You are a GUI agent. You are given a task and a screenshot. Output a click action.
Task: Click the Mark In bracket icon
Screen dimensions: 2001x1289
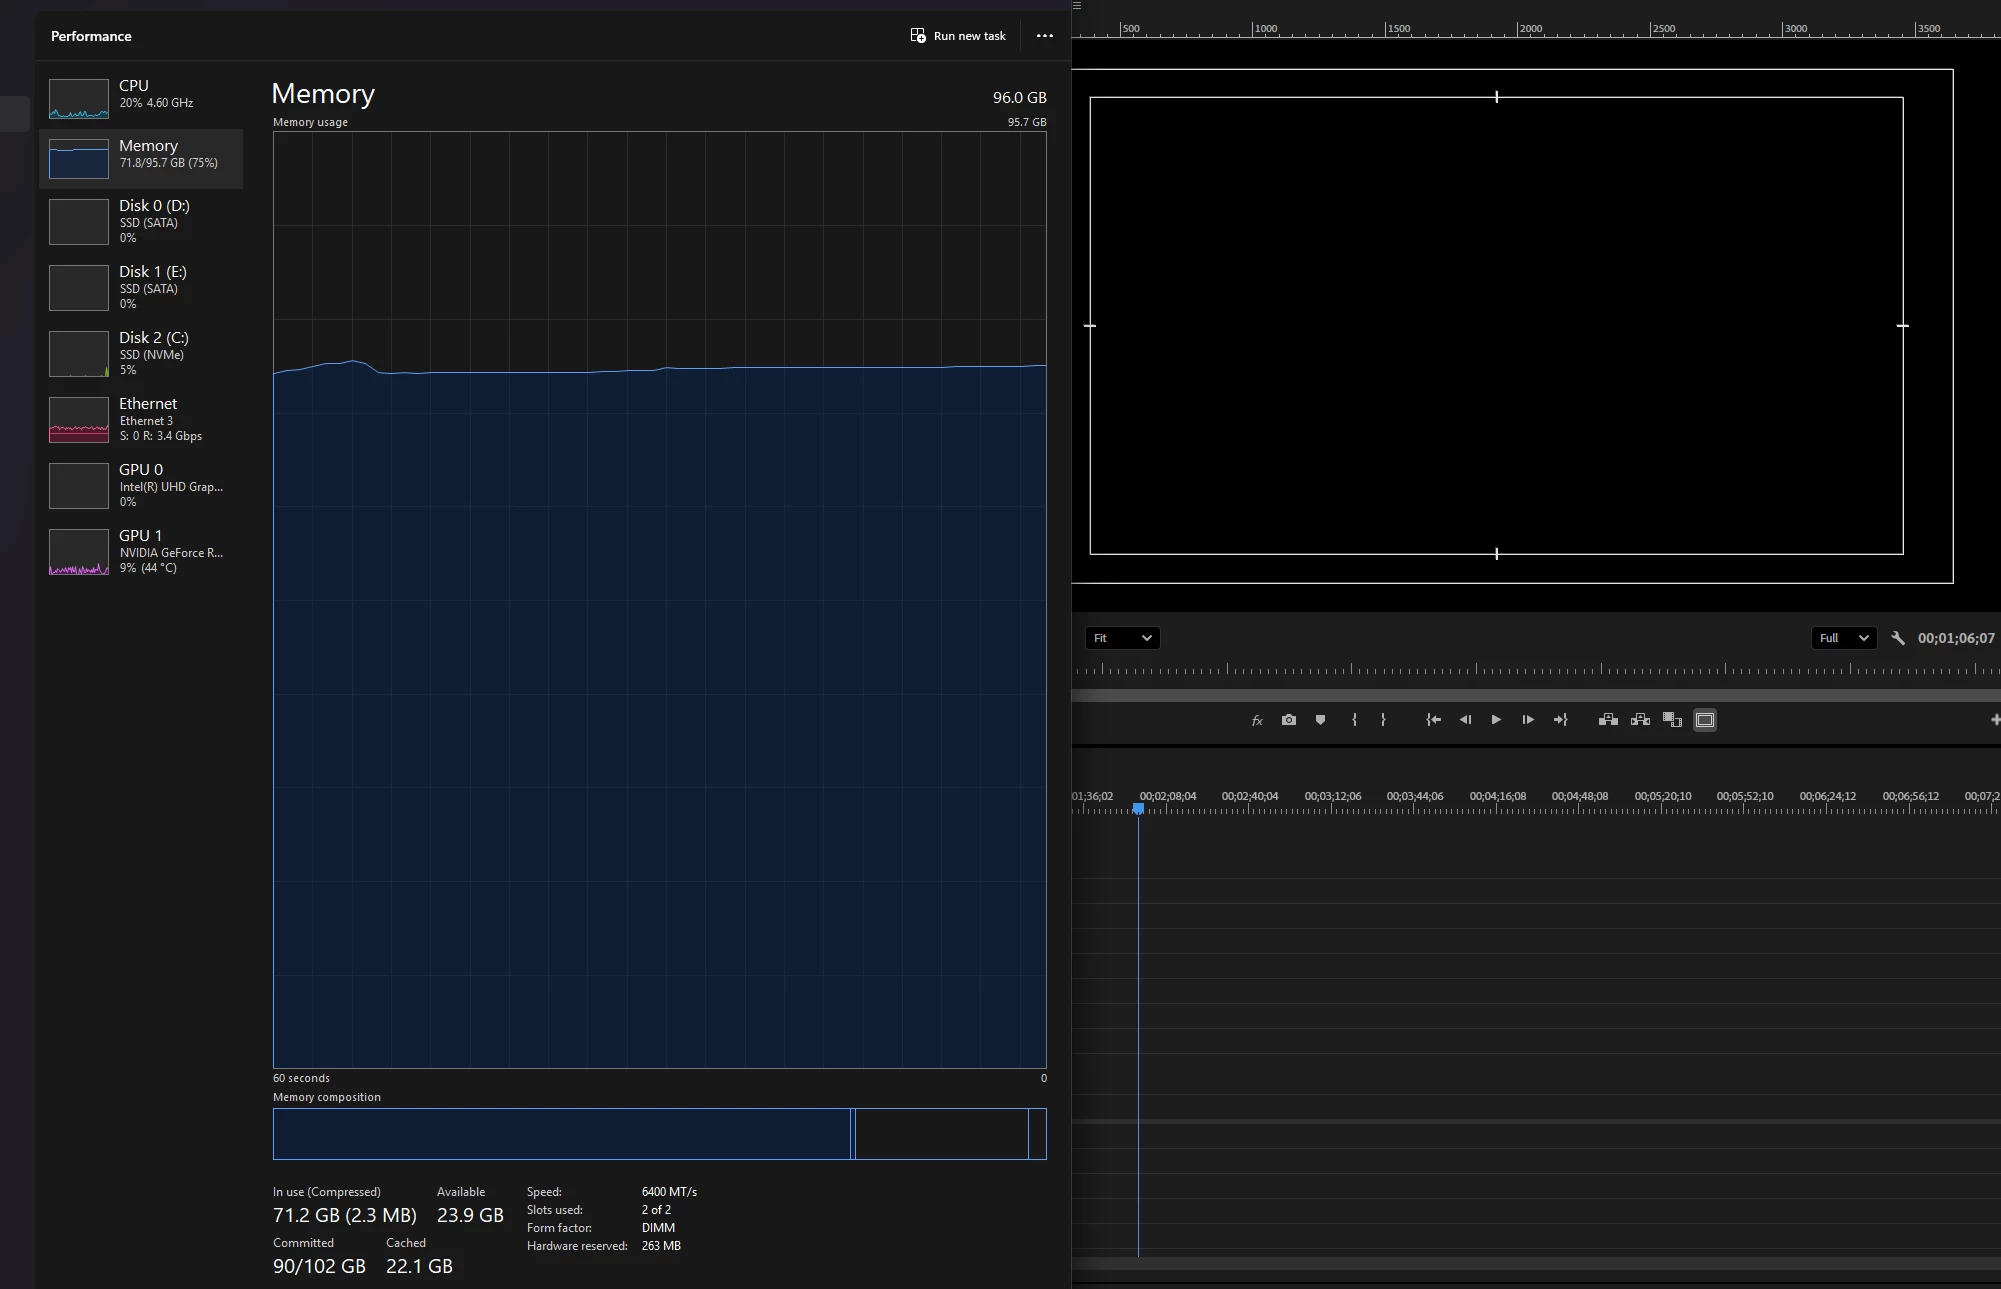tap(1354, 720)
